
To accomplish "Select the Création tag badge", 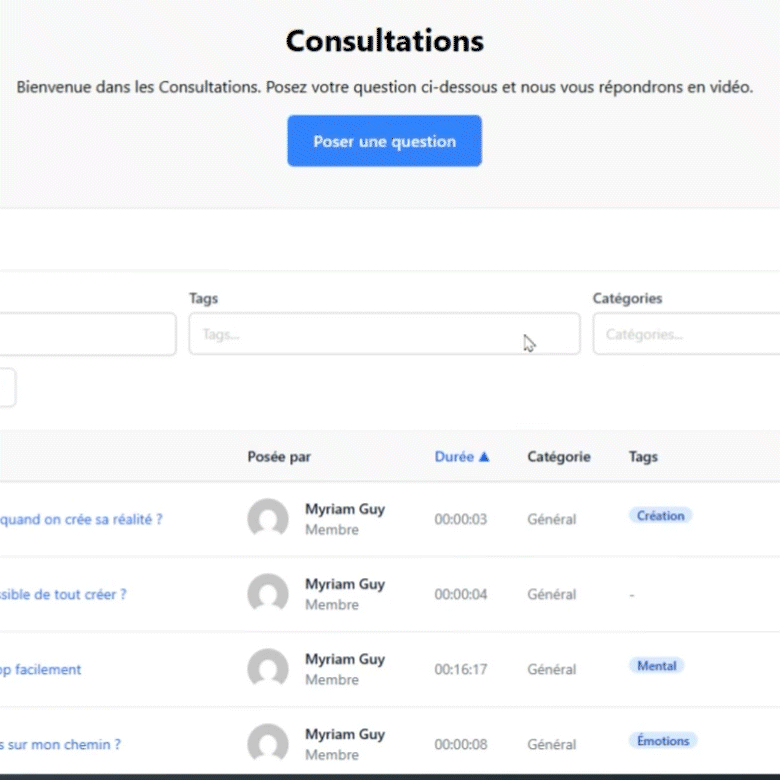I will coord(660,516).
